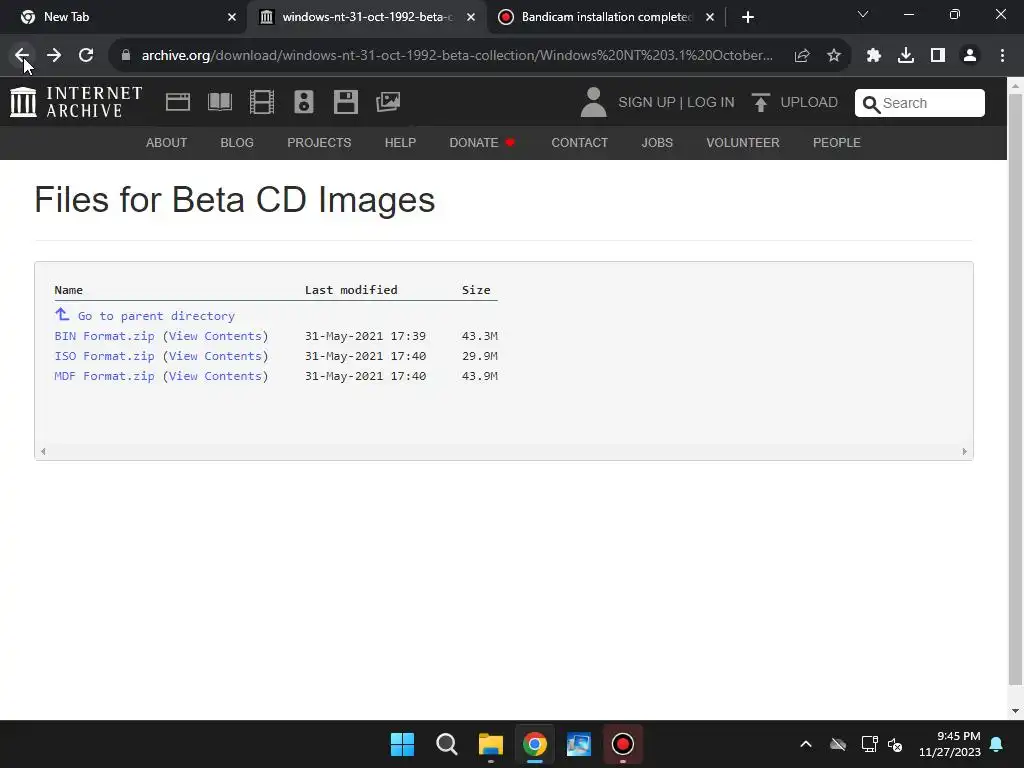This screenshot has height=768, width=1024.
Task: Open the Video film strip icon
Action: click(x=262, y=102)
